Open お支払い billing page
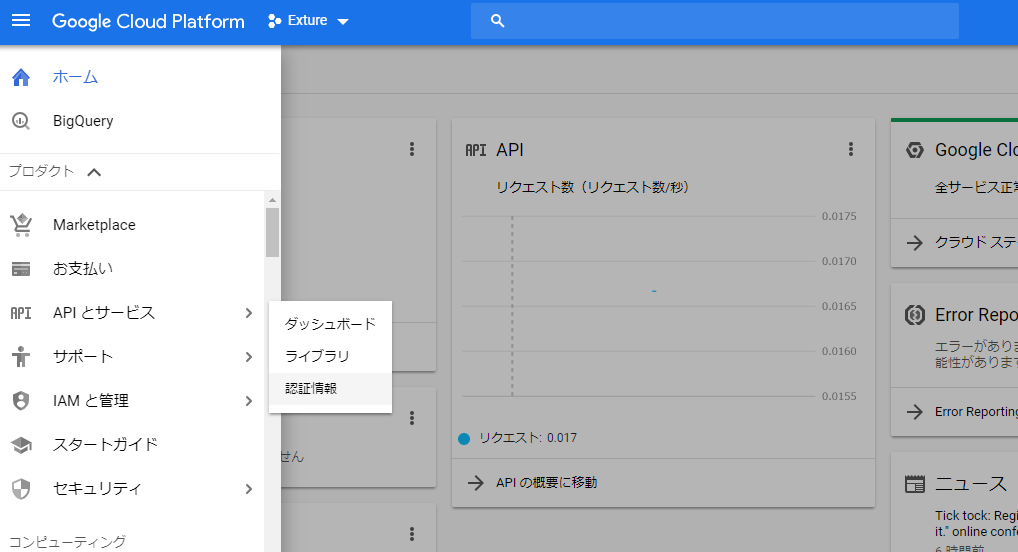 (82, 269)
